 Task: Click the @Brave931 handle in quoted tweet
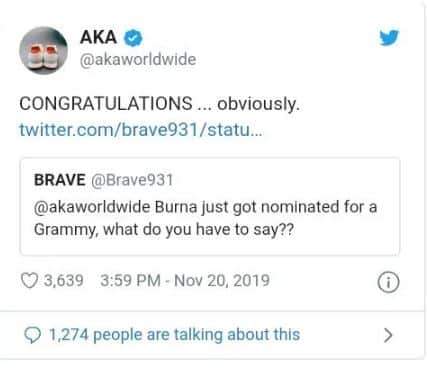132,180
